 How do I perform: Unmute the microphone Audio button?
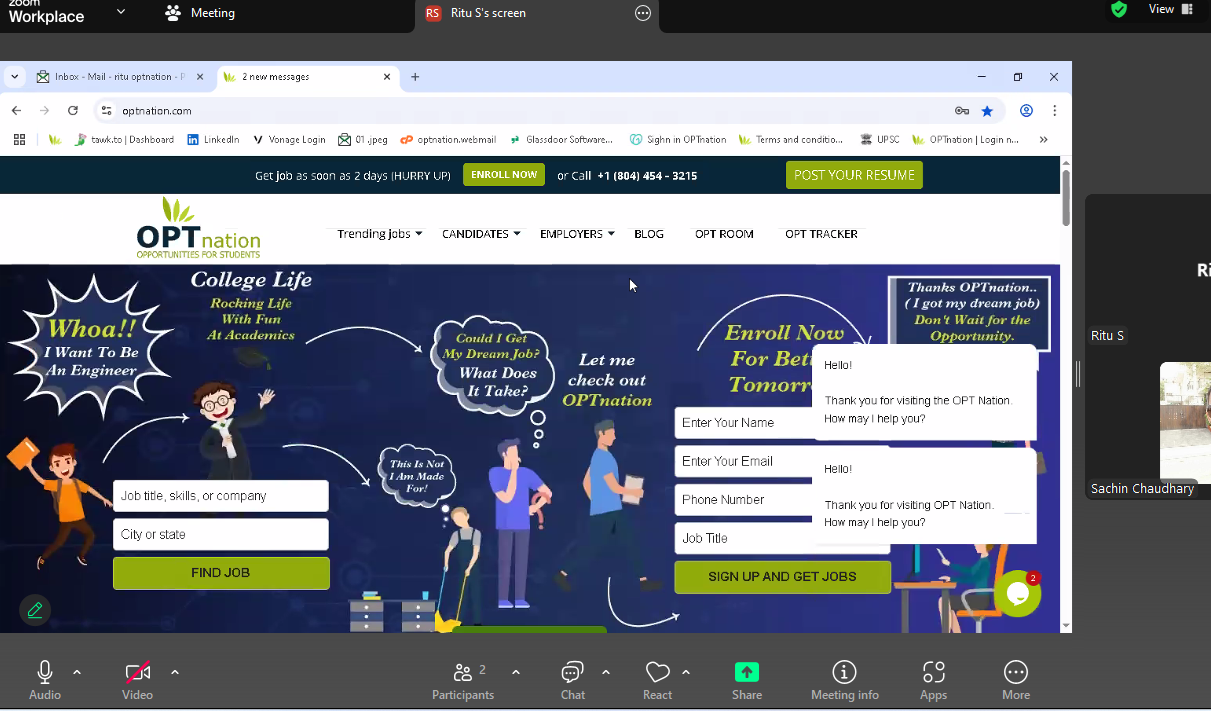[45, 673]
